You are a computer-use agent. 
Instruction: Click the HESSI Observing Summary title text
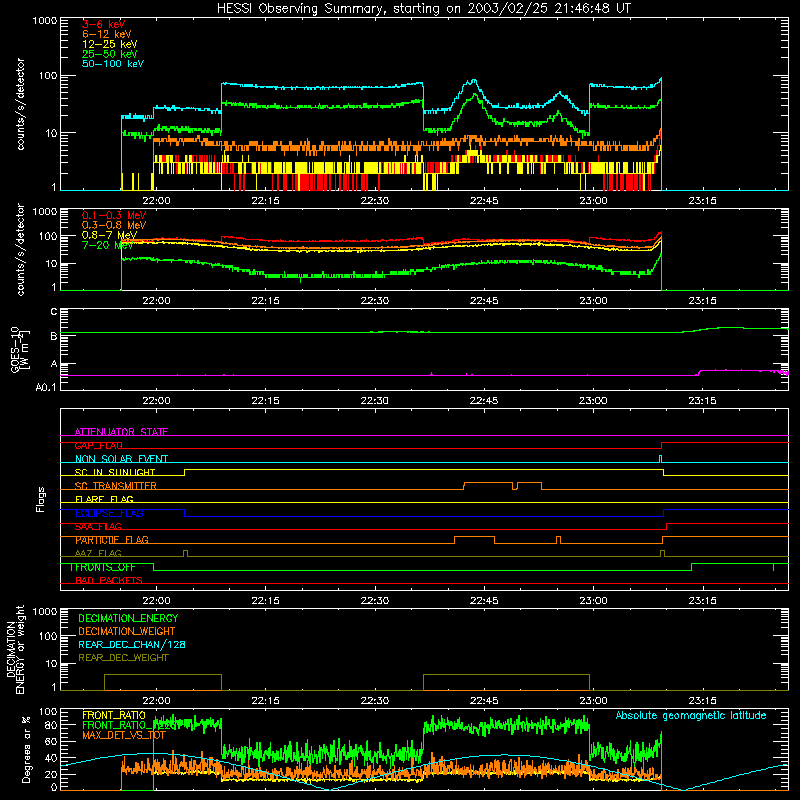click(423, 9)
